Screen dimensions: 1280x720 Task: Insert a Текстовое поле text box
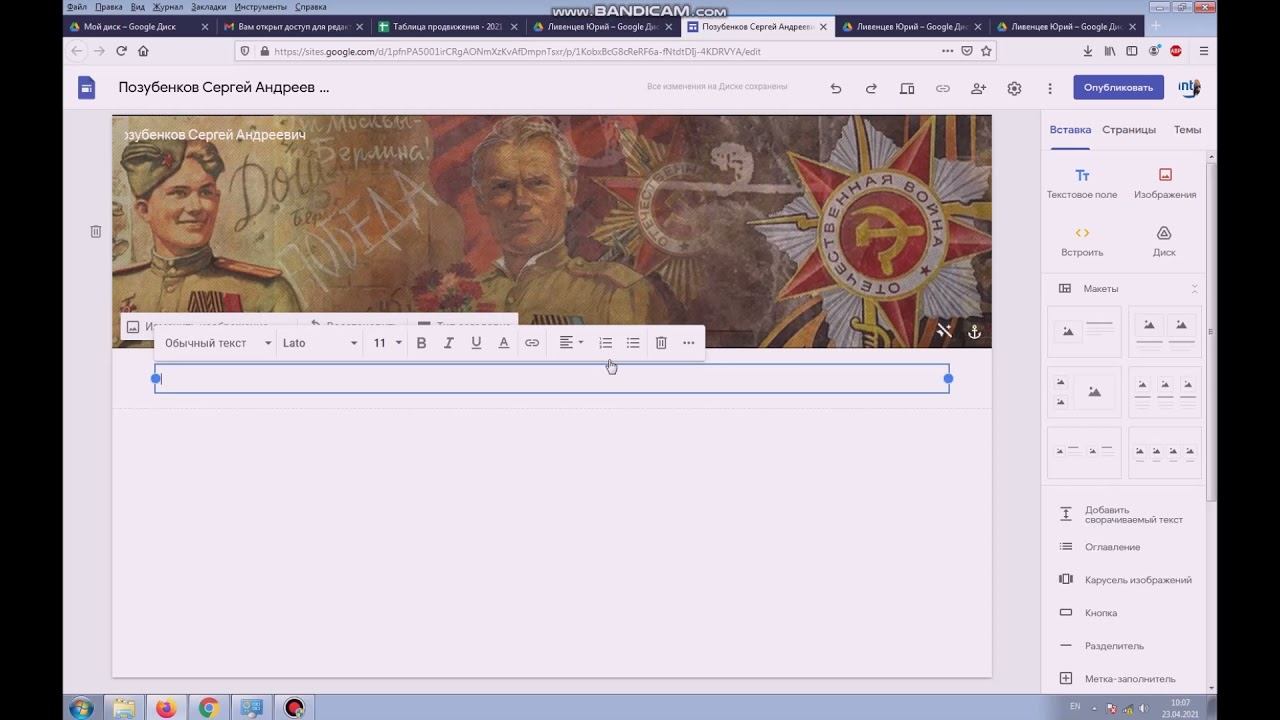click(1082, 184)
